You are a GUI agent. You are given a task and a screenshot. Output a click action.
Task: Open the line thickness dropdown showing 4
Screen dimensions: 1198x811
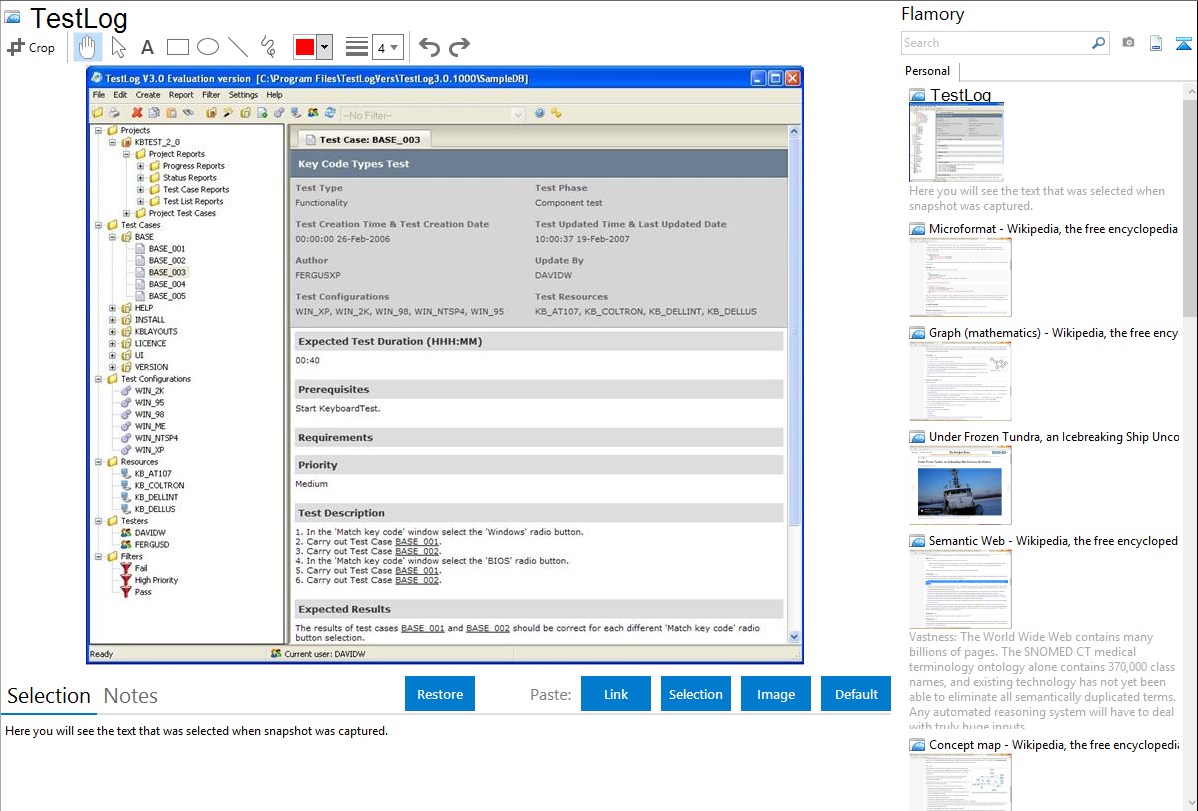(387, 47)
